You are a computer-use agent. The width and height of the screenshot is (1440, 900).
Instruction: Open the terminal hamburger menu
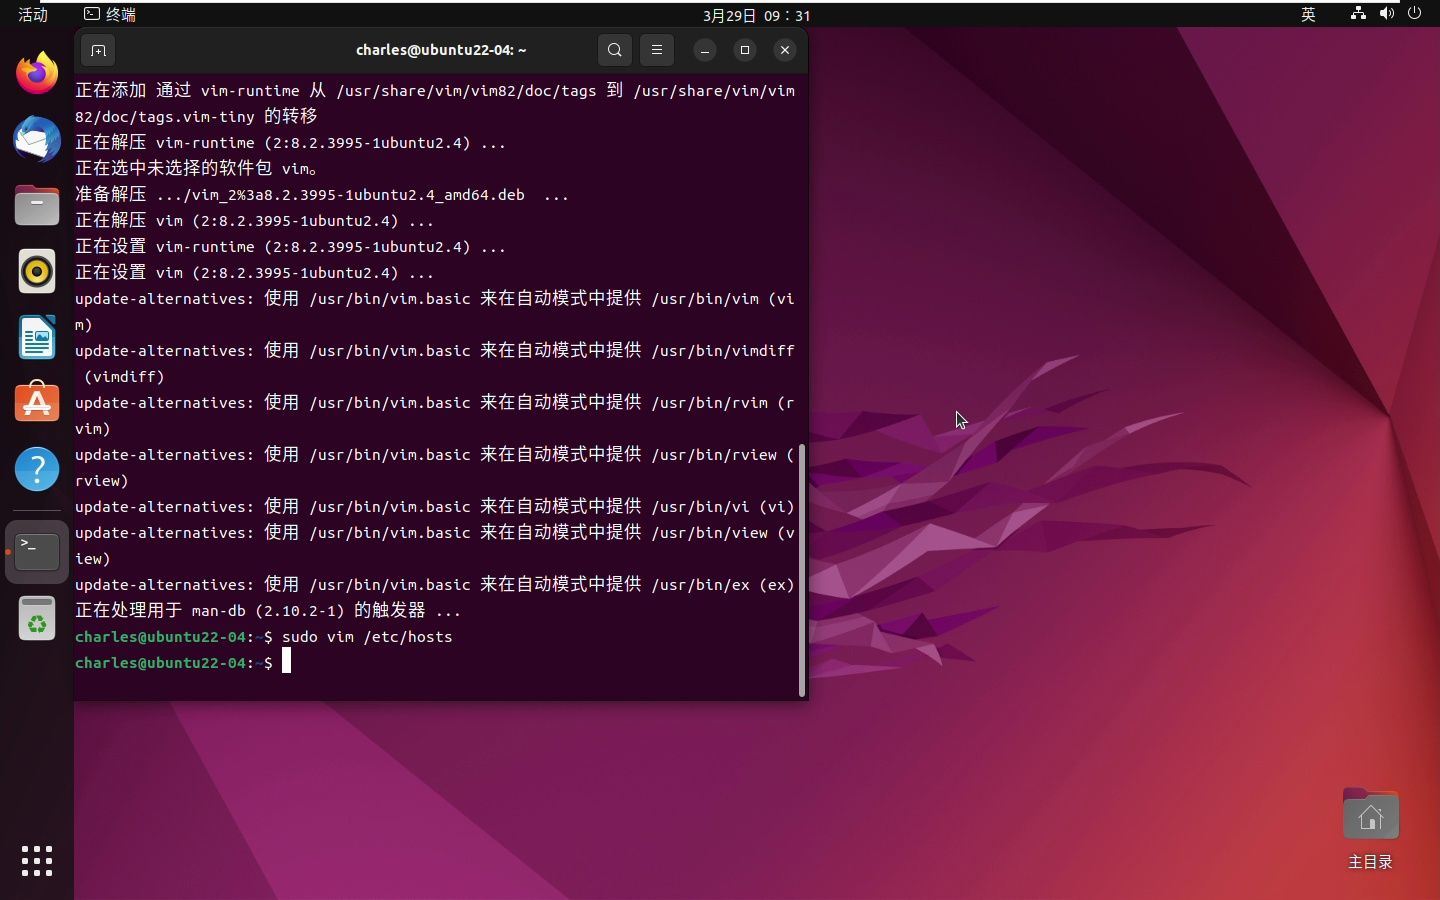coord(657,50)
